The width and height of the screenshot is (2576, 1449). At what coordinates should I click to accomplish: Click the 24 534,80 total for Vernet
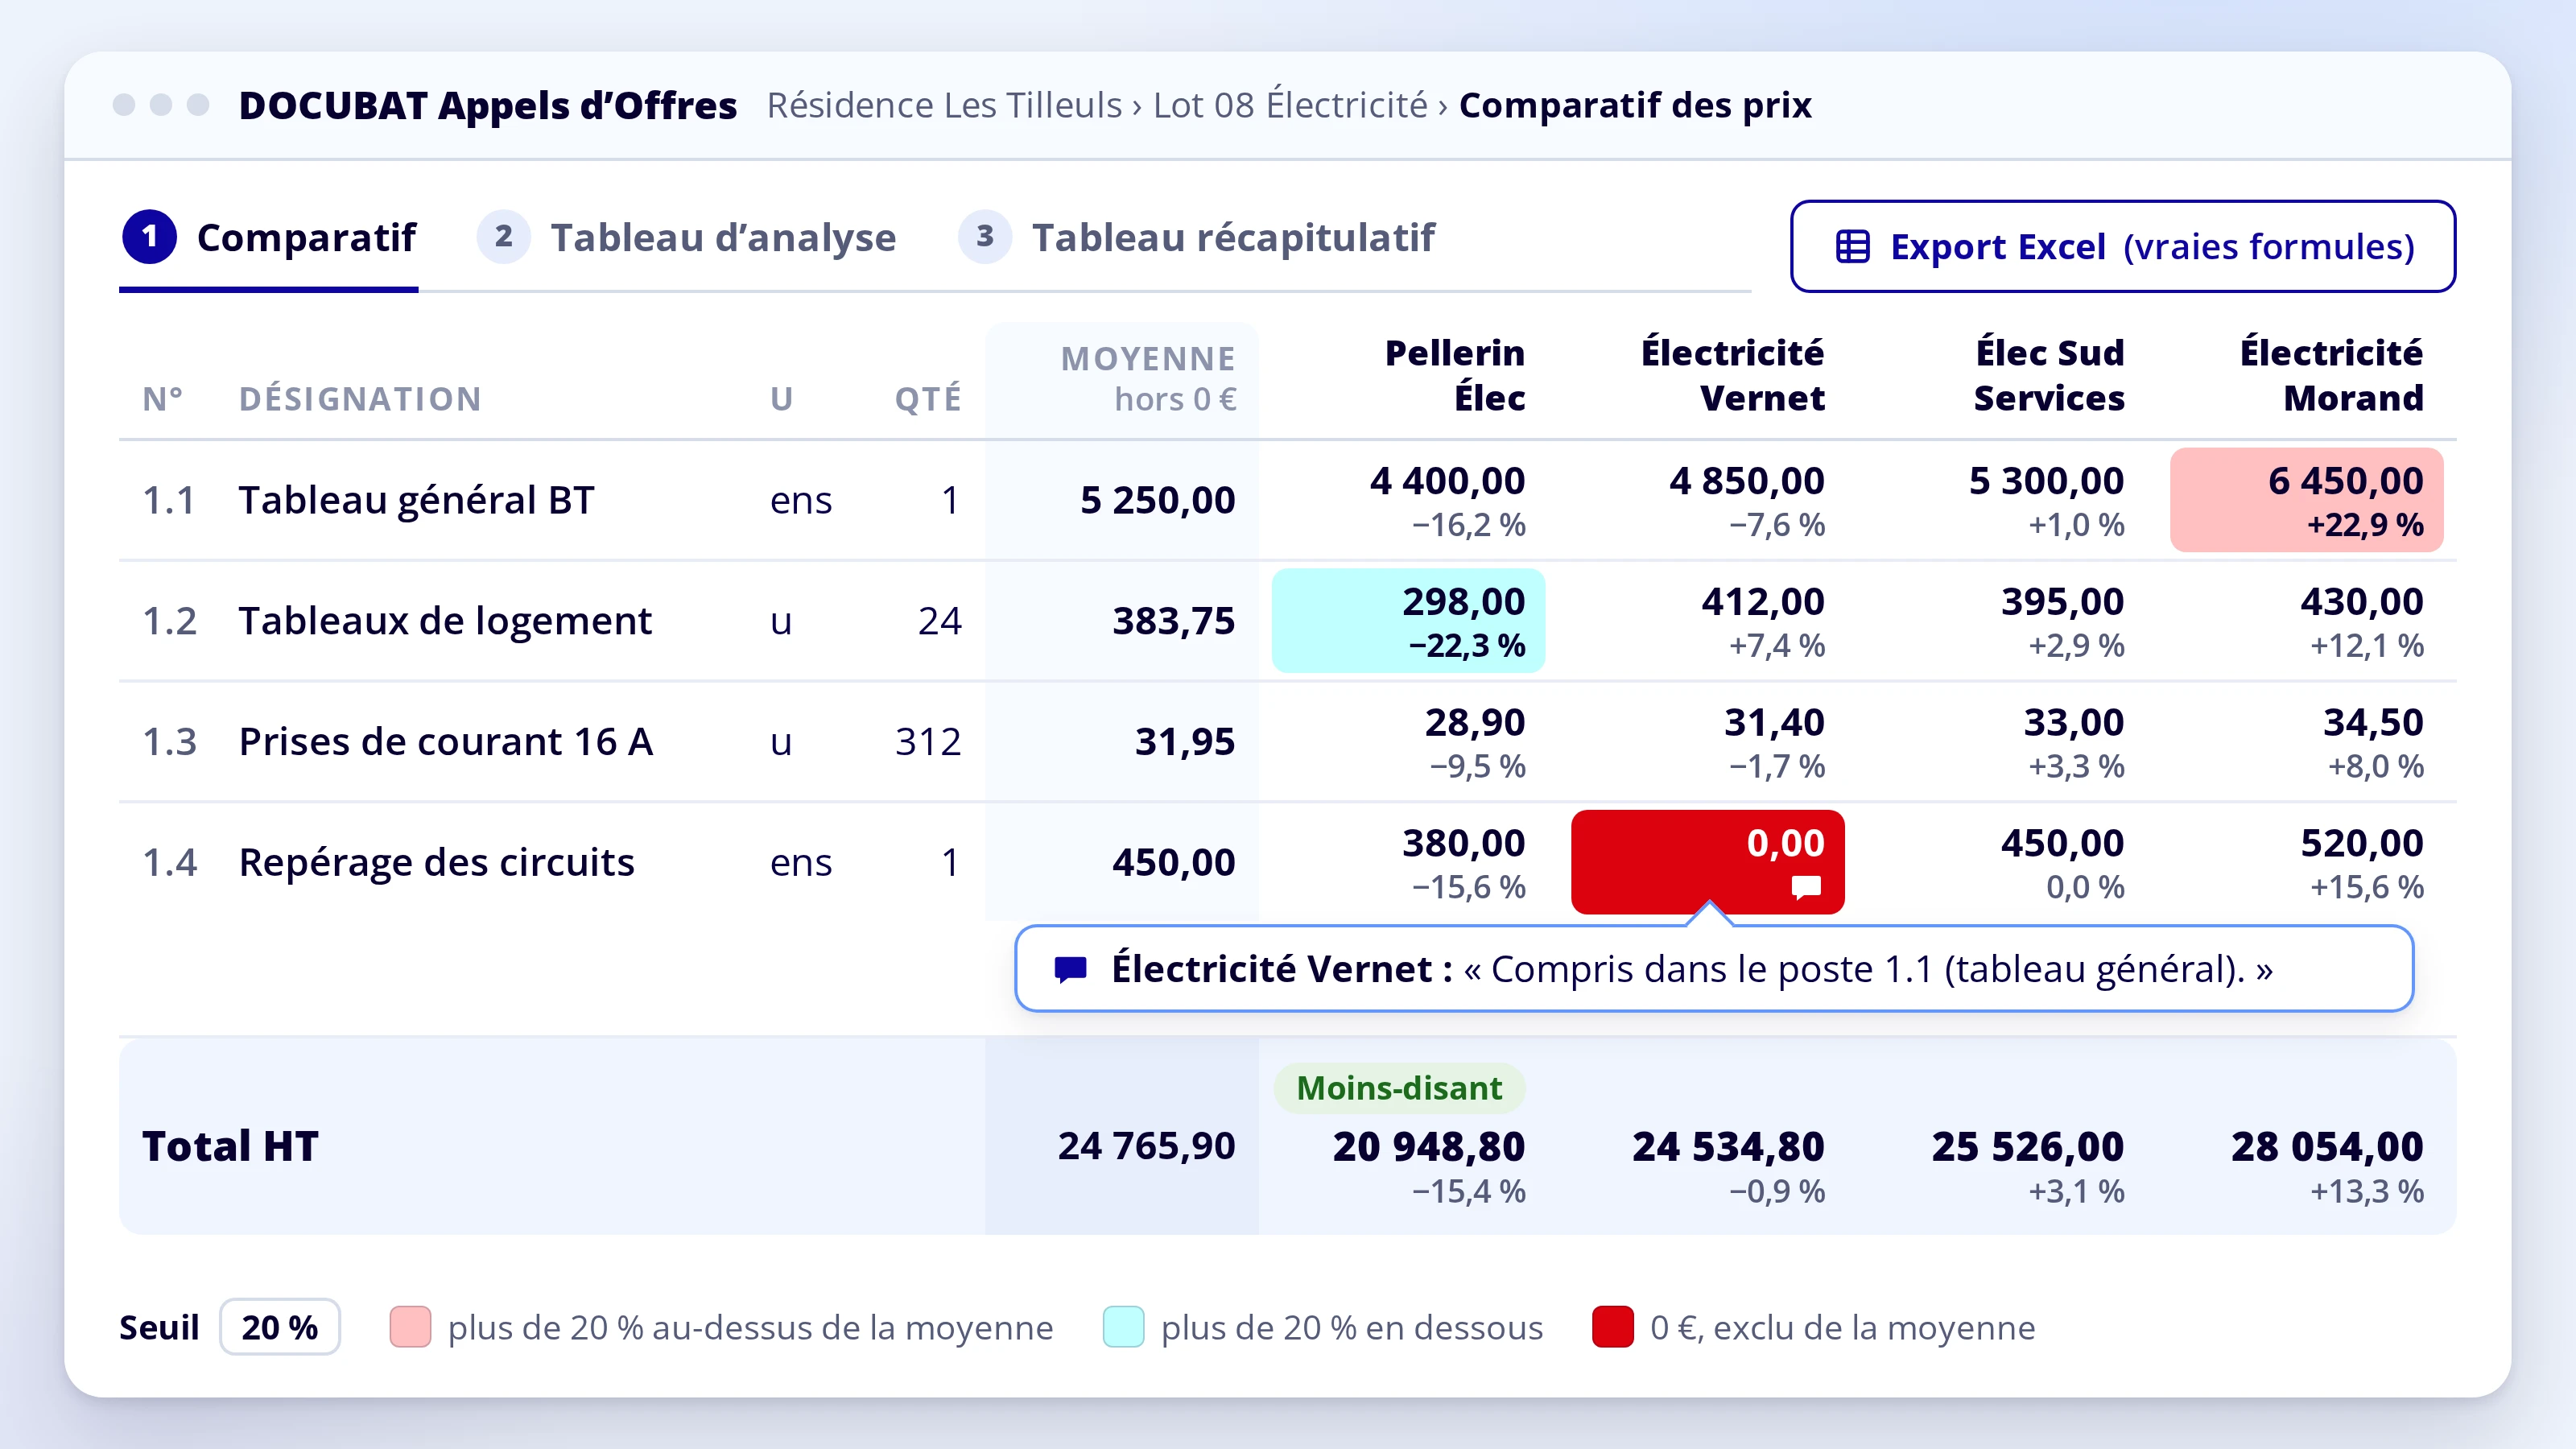[1728, 1147]
